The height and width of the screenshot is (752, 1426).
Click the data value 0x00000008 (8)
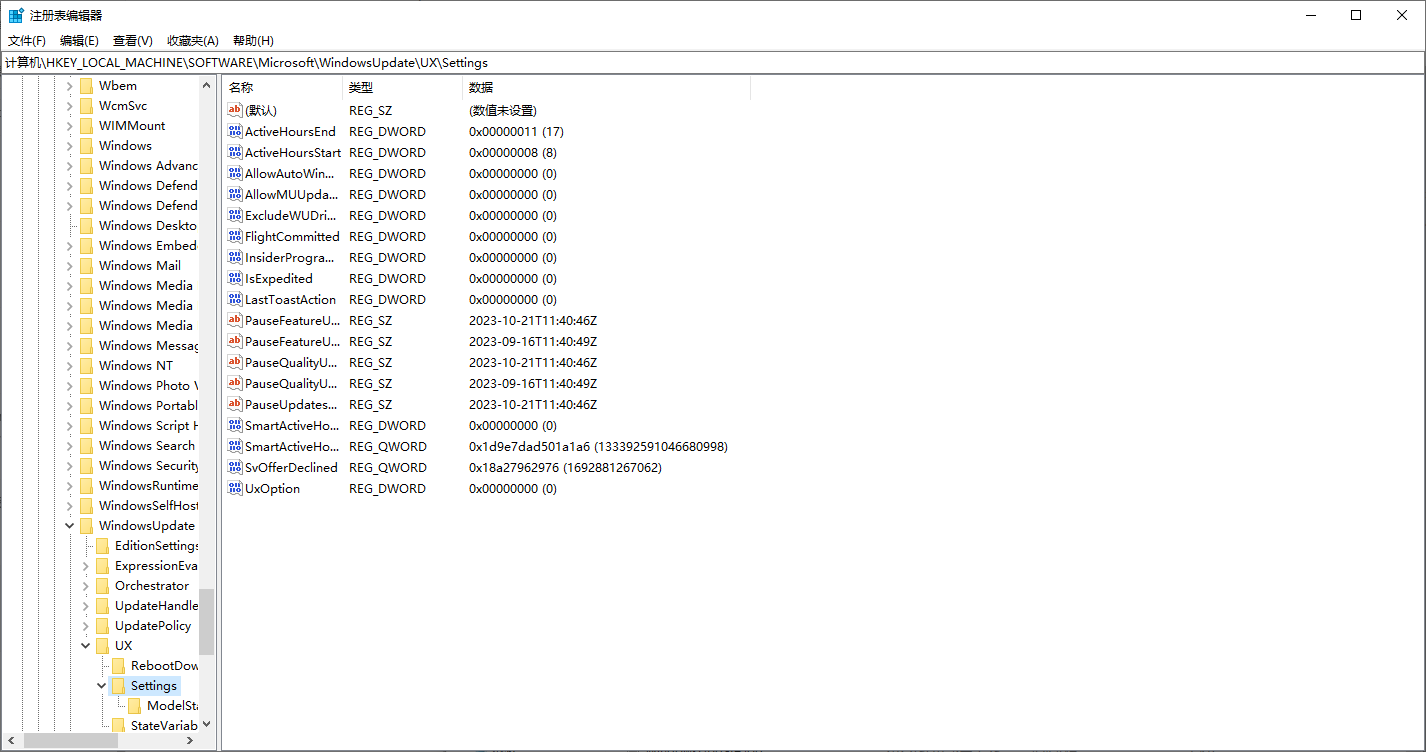coord(513,152)
